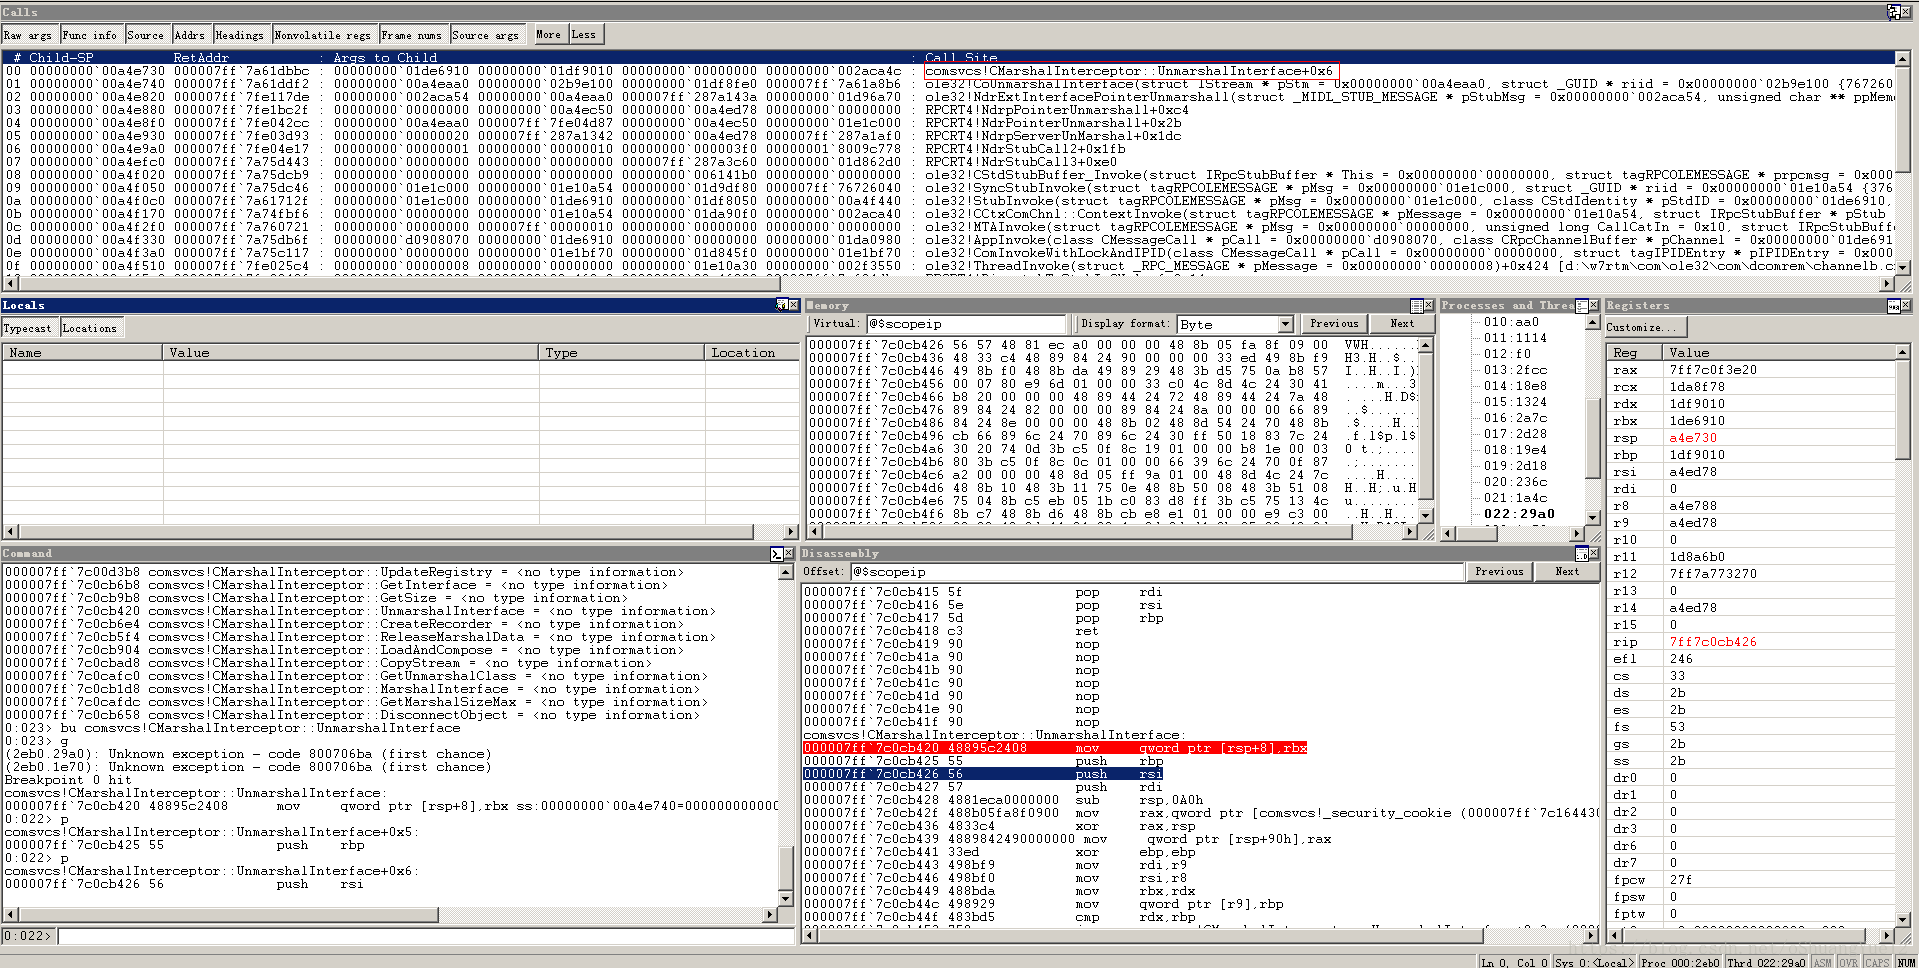The image size is (1919, 968).
Task: Click the red breakpoint line at 7c0cb420
Action: pos(1055,748)
